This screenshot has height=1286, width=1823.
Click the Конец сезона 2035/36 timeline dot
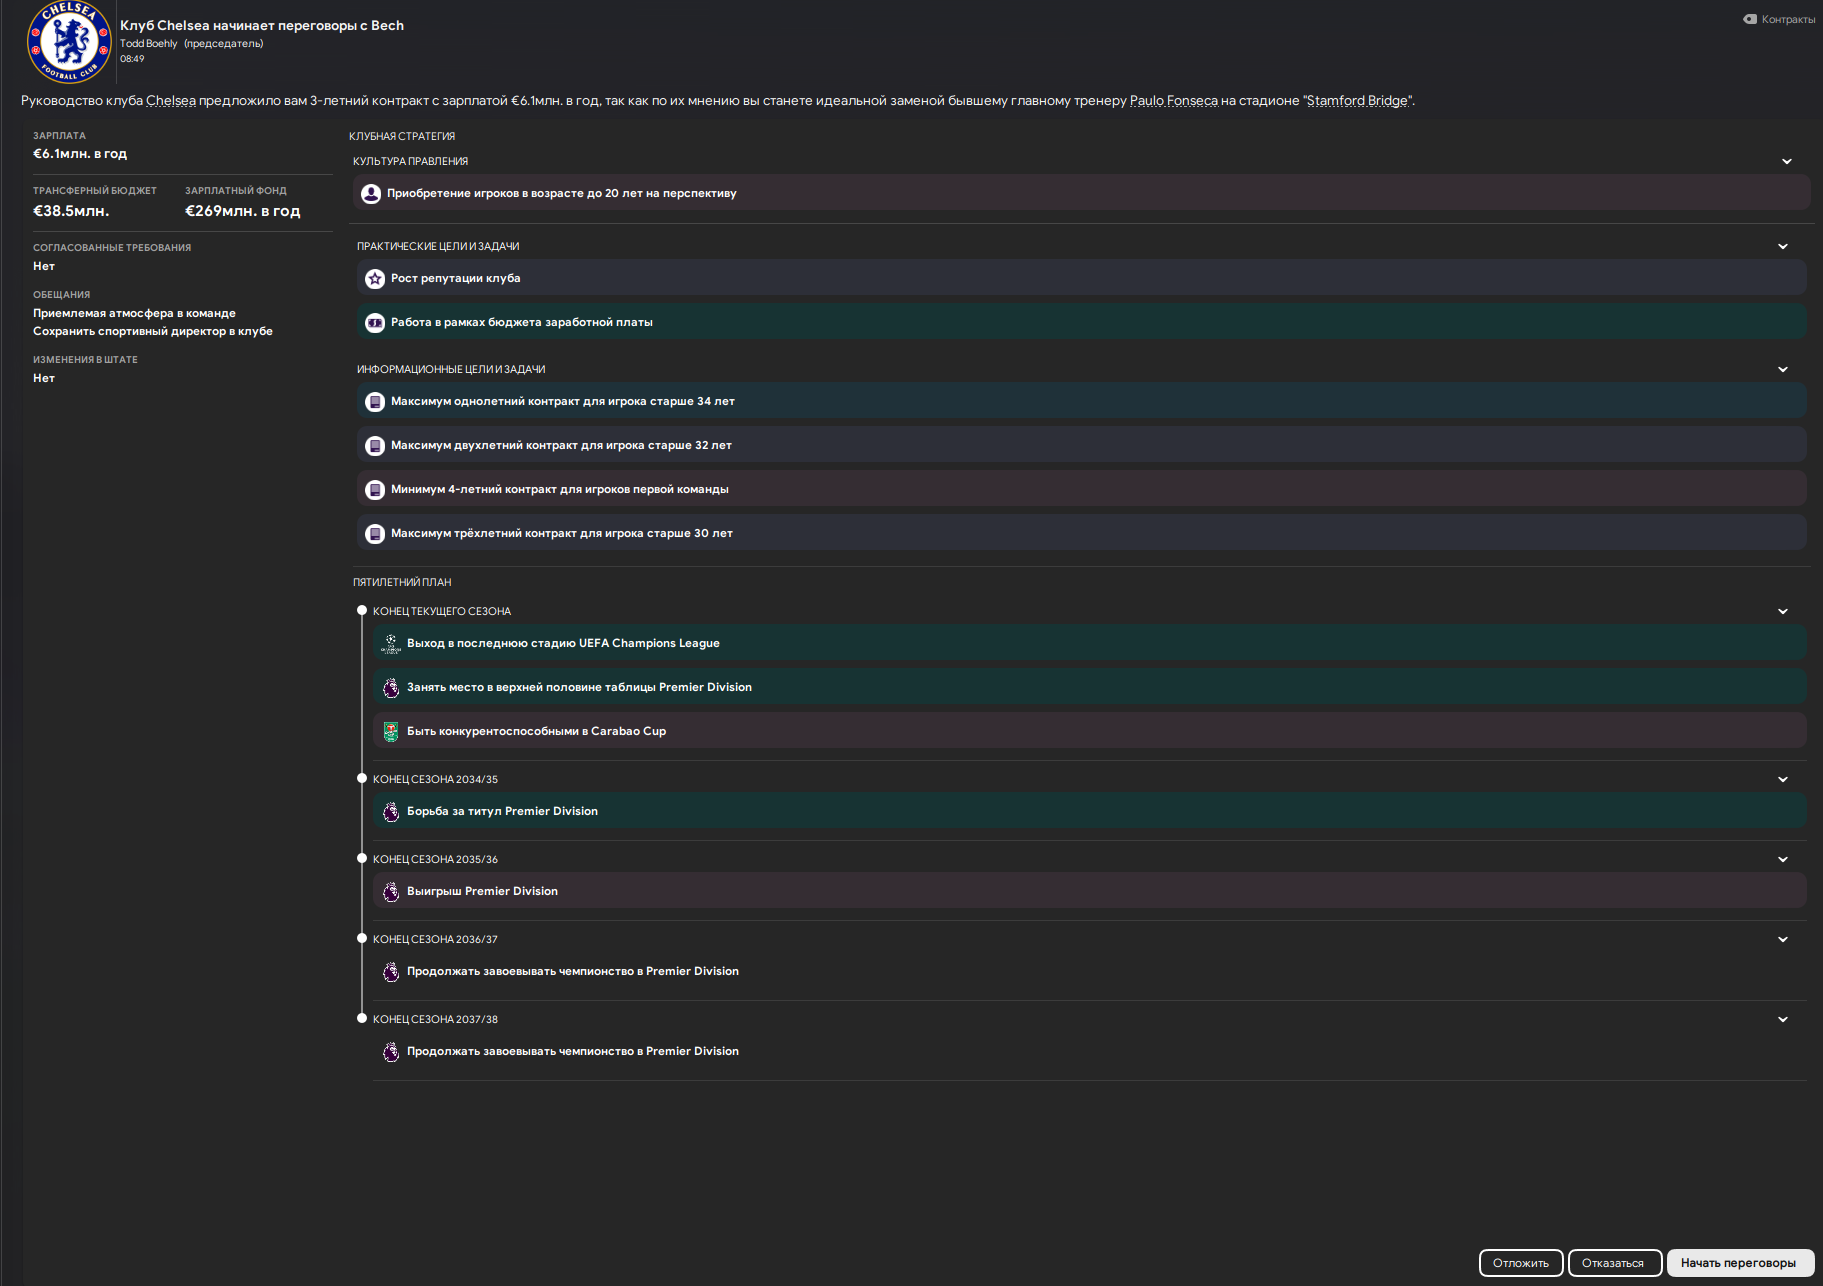click(x=362, y=859)
